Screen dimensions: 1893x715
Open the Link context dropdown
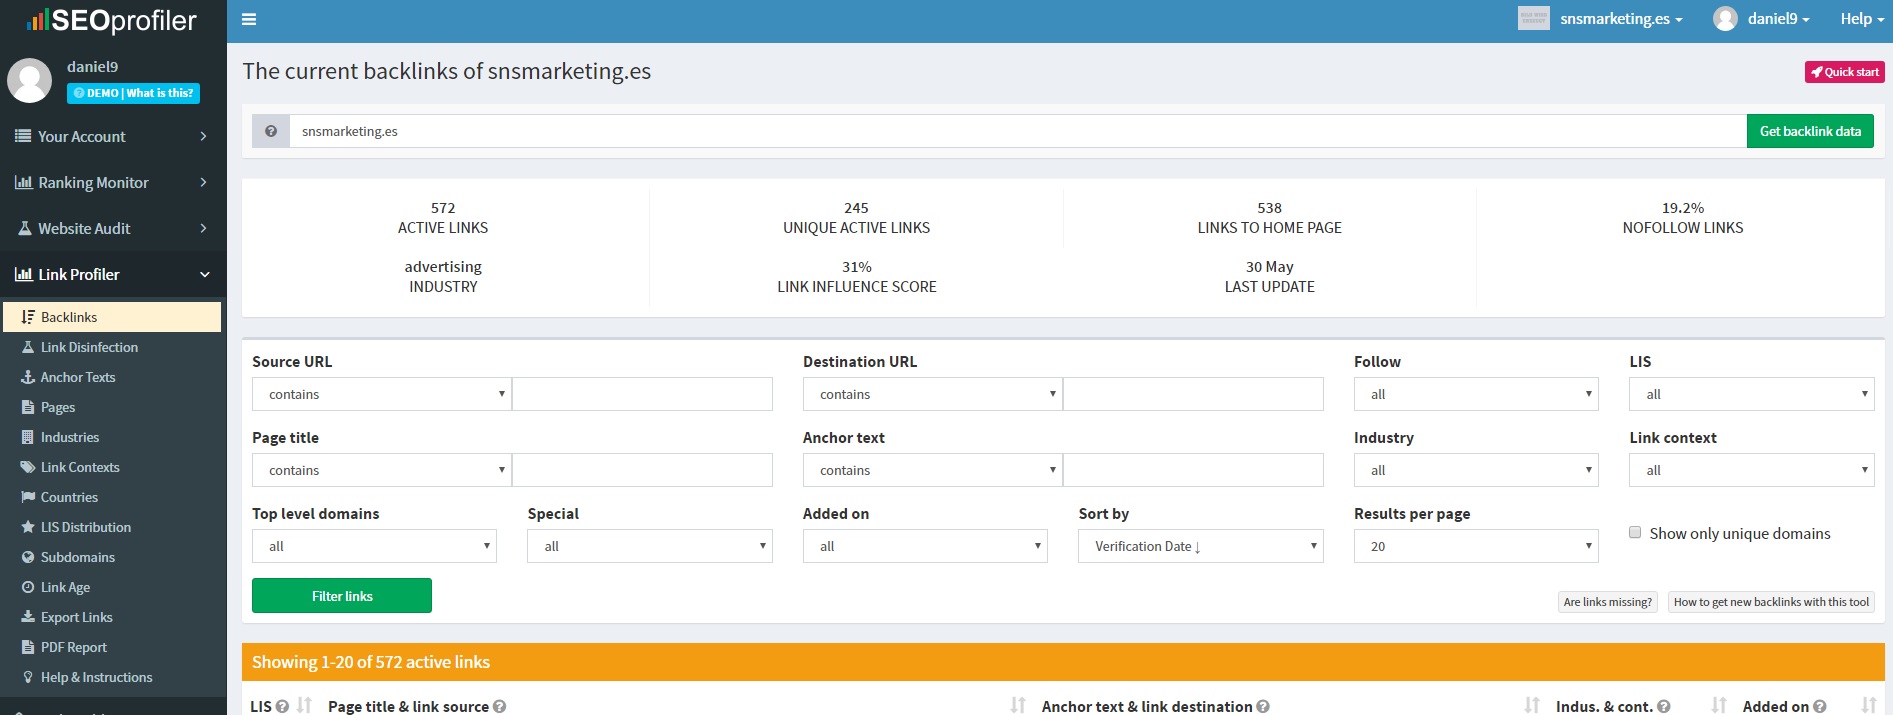[1752, 470]
